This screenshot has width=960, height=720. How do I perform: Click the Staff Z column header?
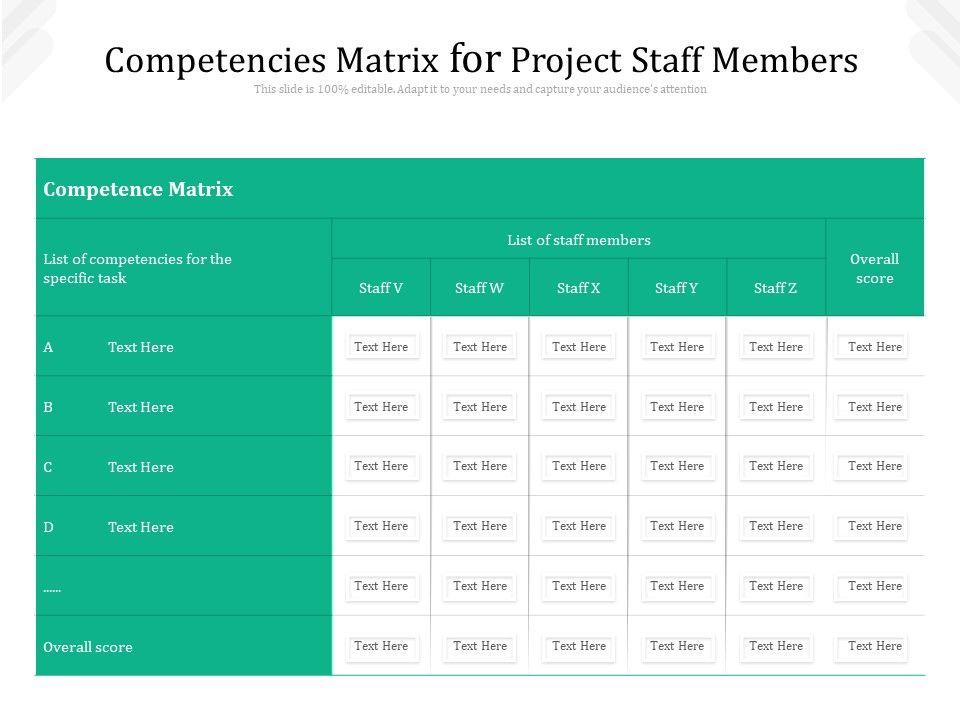776,288
